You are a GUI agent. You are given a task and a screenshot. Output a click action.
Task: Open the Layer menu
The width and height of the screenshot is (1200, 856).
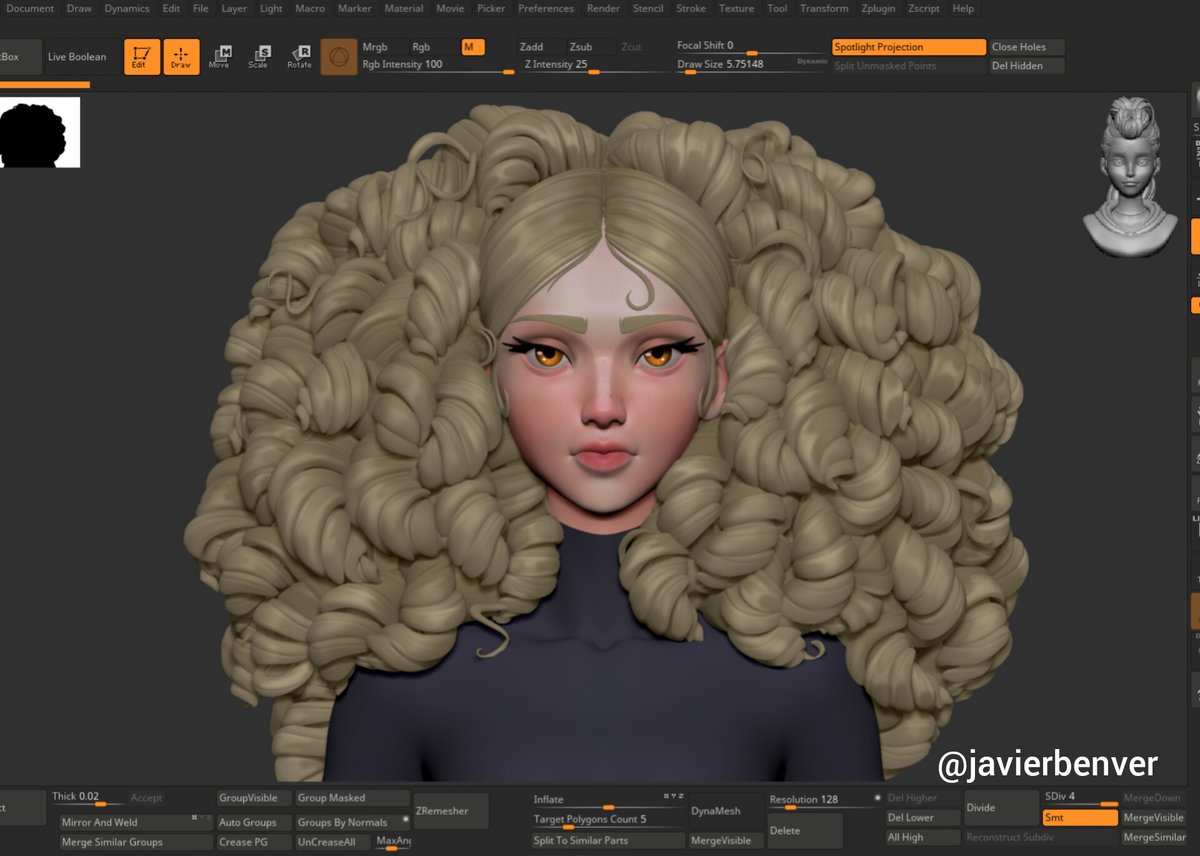(x=234, y=8)
